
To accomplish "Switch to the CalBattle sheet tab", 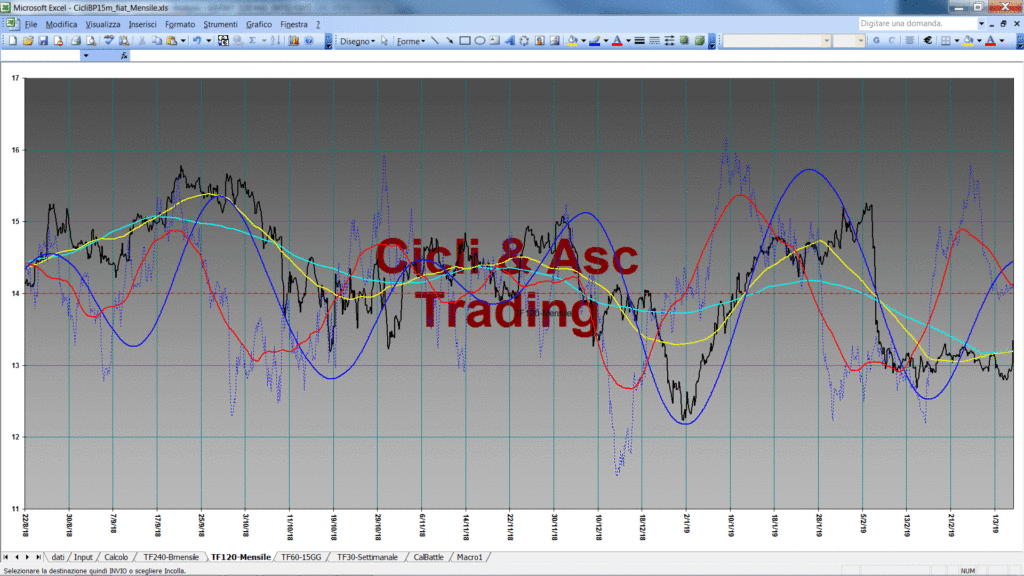I will coord(428,557).
